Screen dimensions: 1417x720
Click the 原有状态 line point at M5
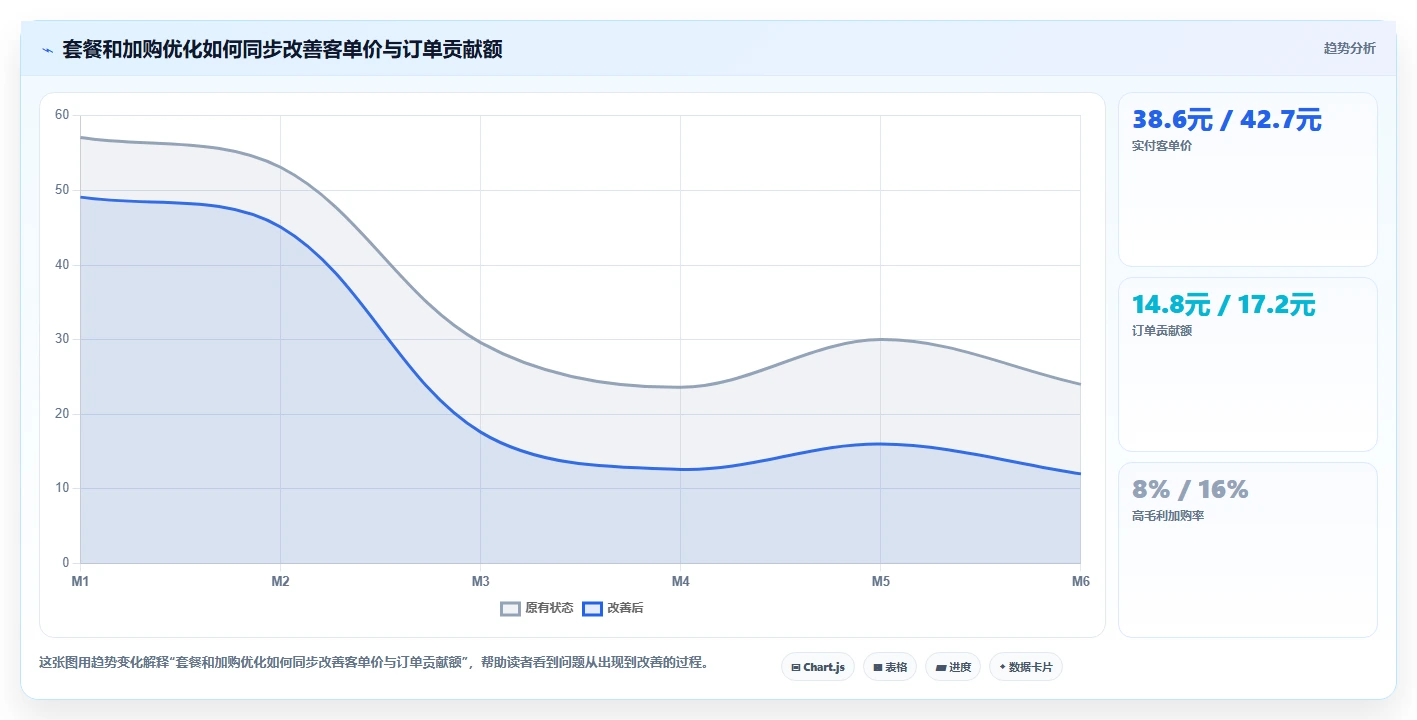(880, 339)
